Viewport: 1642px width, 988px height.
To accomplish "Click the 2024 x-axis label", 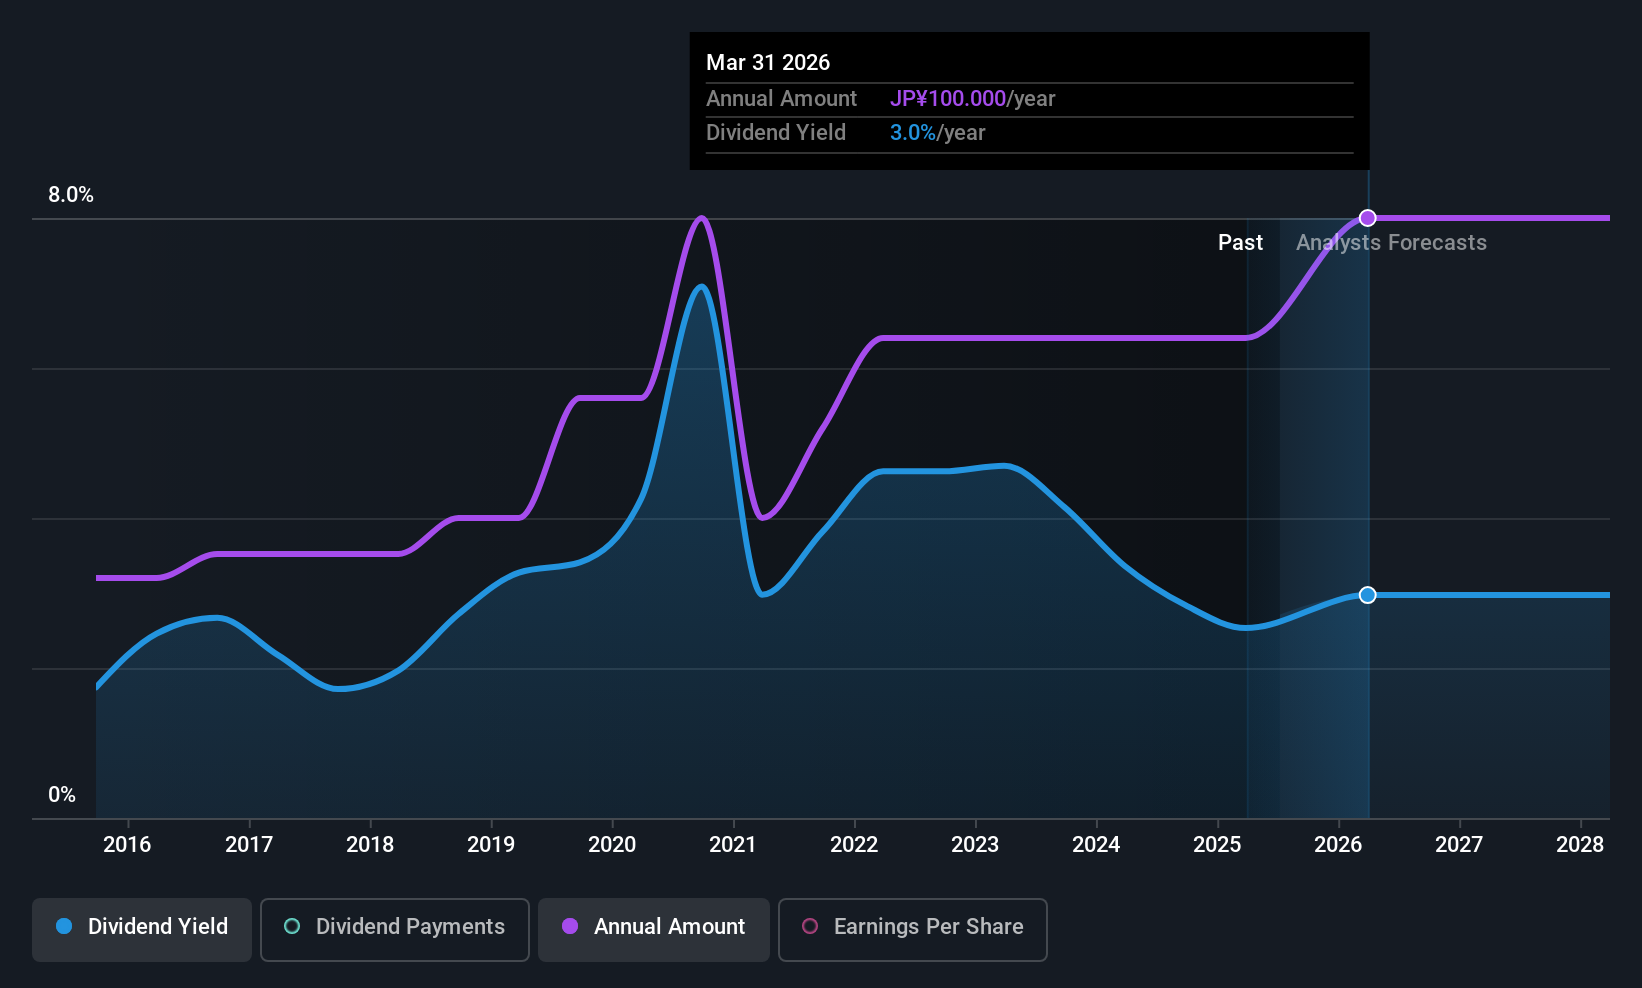I will coord(1096,845).
